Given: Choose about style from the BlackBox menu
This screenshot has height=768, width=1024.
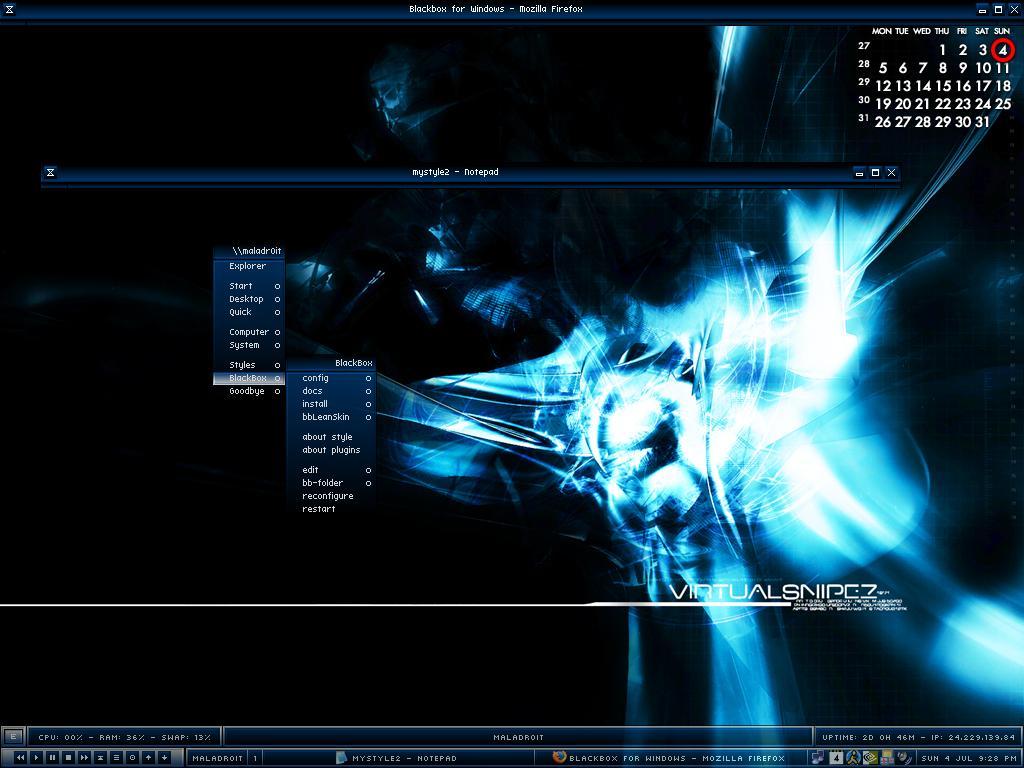Looking at the screenshot, I should (331, 437).
